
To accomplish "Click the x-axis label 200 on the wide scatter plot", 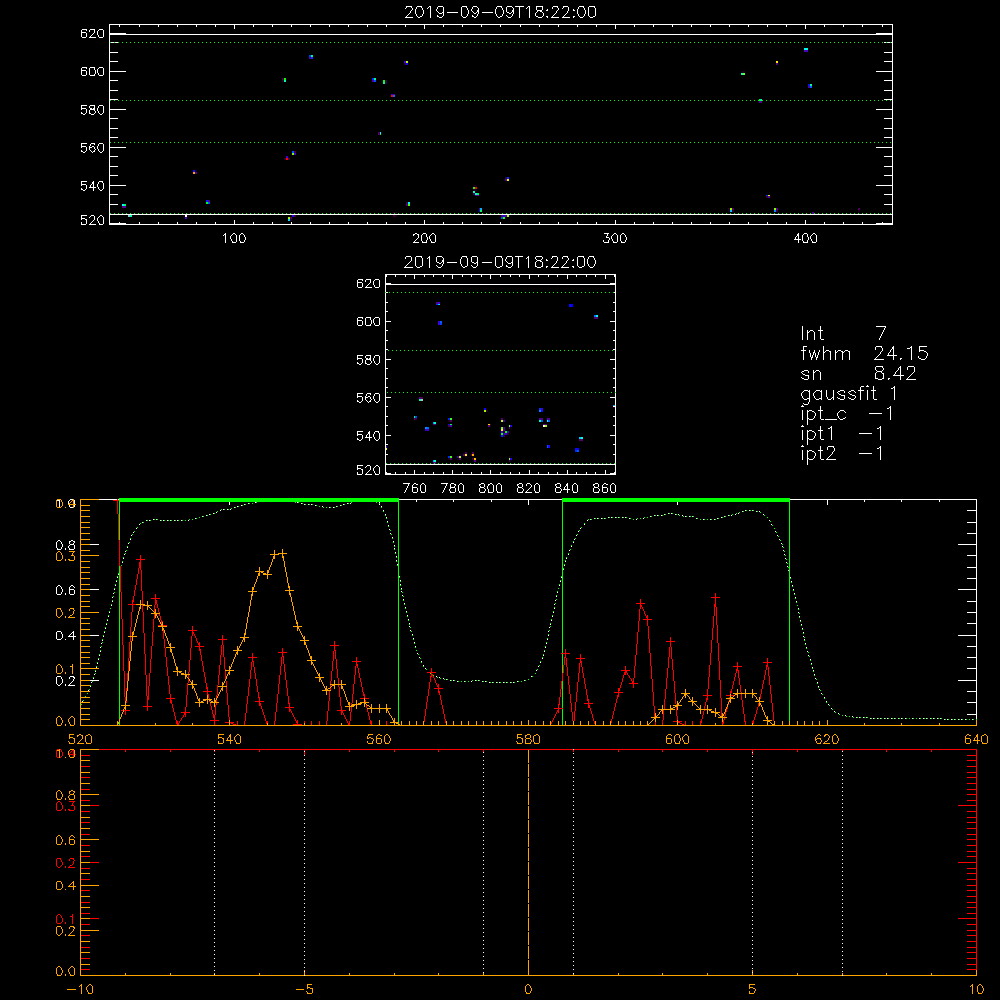I will (424, 239).
